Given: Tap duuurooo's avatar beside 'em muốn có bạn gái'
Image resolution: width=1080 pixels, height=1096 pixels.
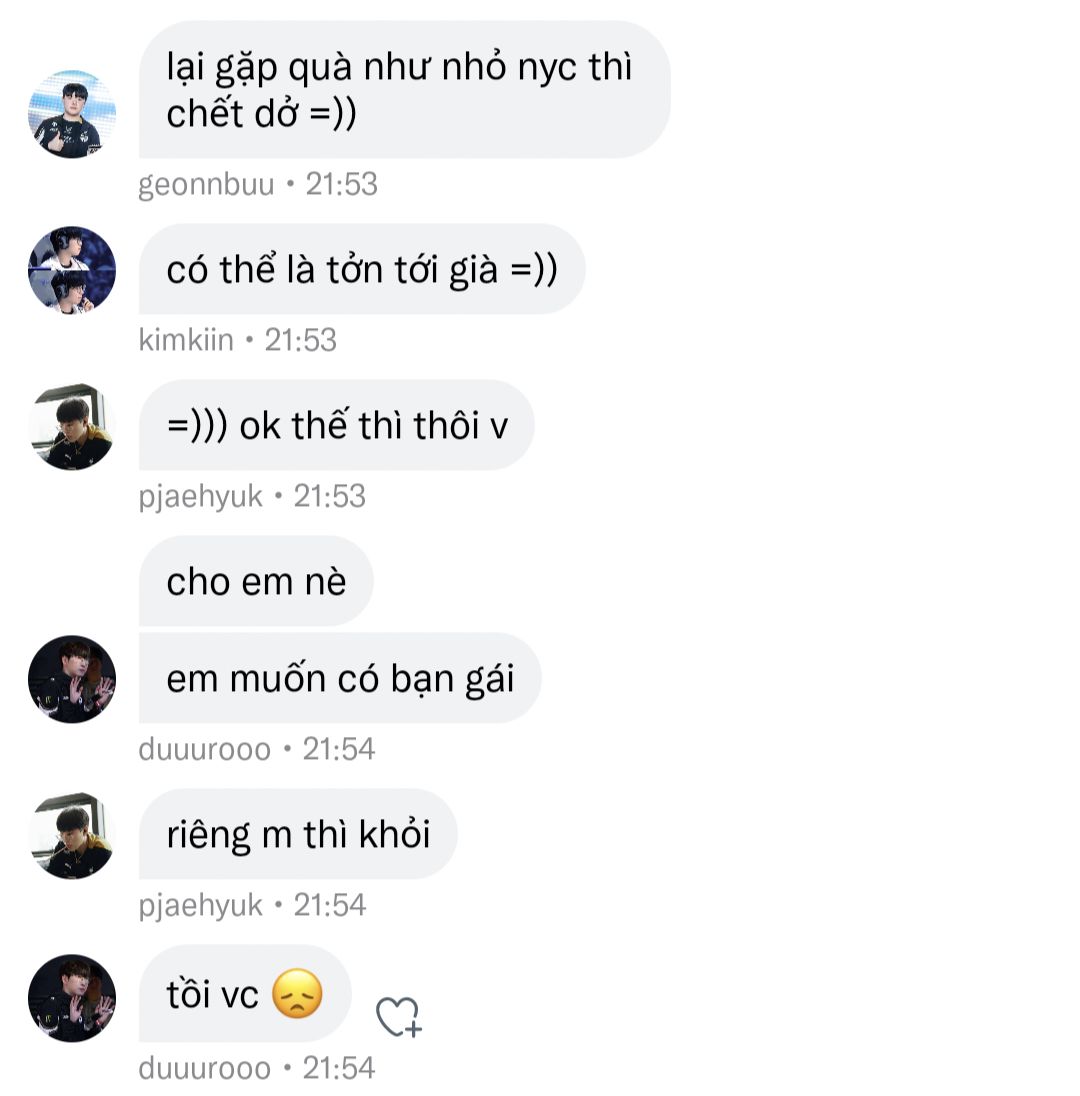Looking at the screenshot, I should (x=72, y=679).
